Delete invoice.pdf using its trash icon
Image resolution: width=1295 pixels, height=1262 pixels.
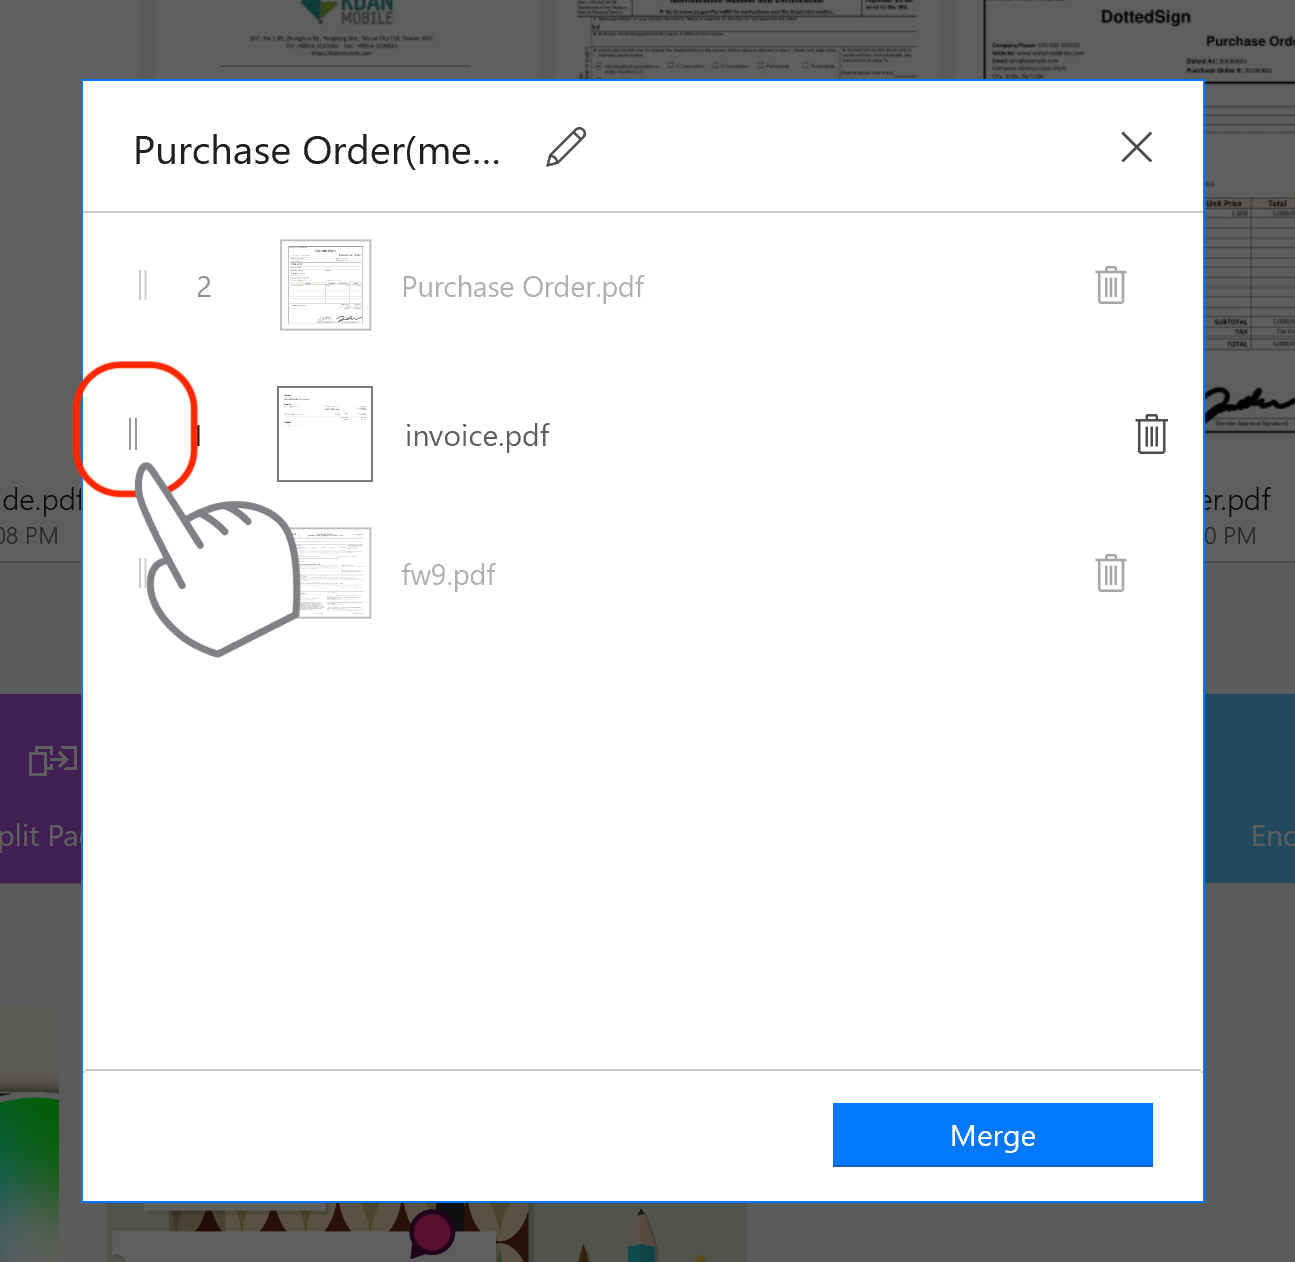coord(1151,435)
